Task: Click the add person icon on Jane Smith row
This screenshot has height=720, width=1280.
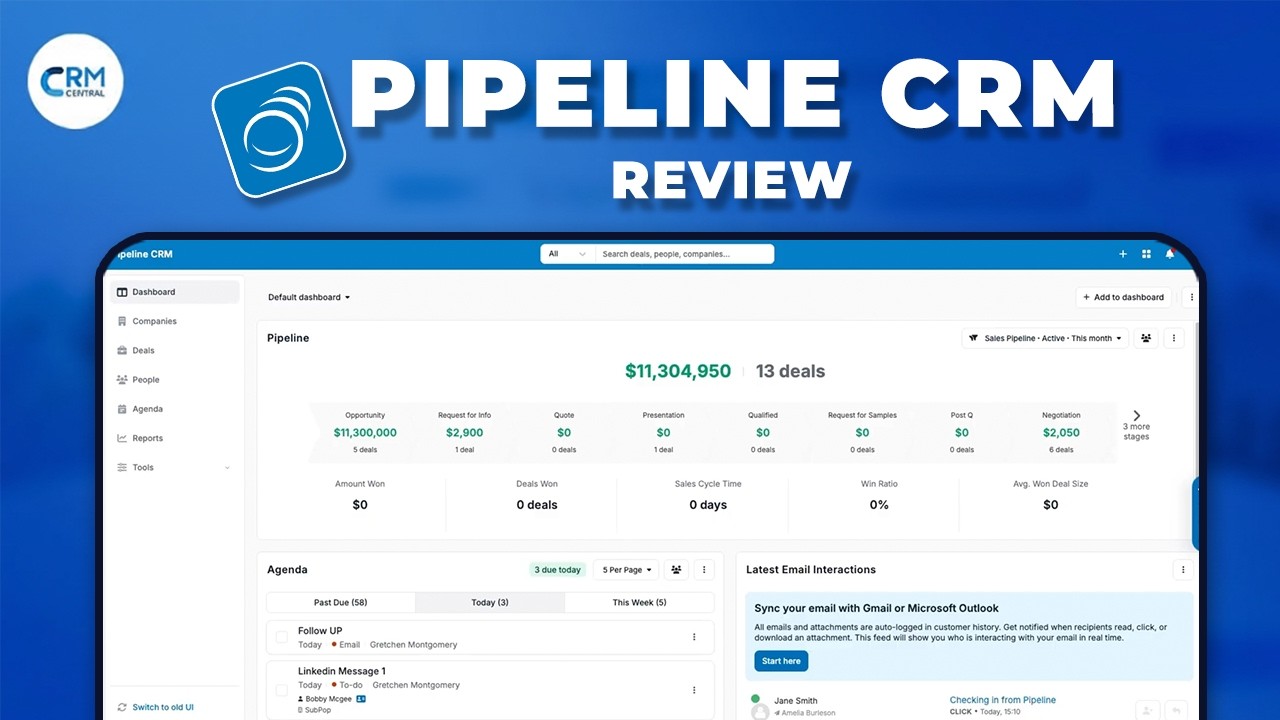Action: click(x=1147, y=710)
